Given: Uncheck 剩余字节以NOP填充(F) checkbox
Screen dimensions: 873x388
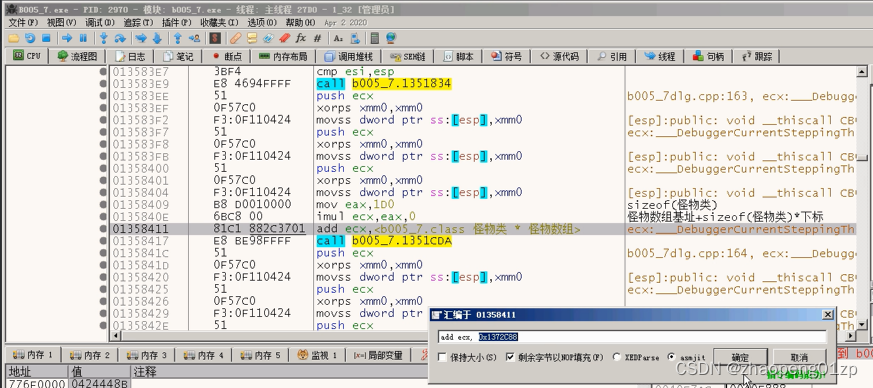Looking at the screenshot, I should coord(511,357).
